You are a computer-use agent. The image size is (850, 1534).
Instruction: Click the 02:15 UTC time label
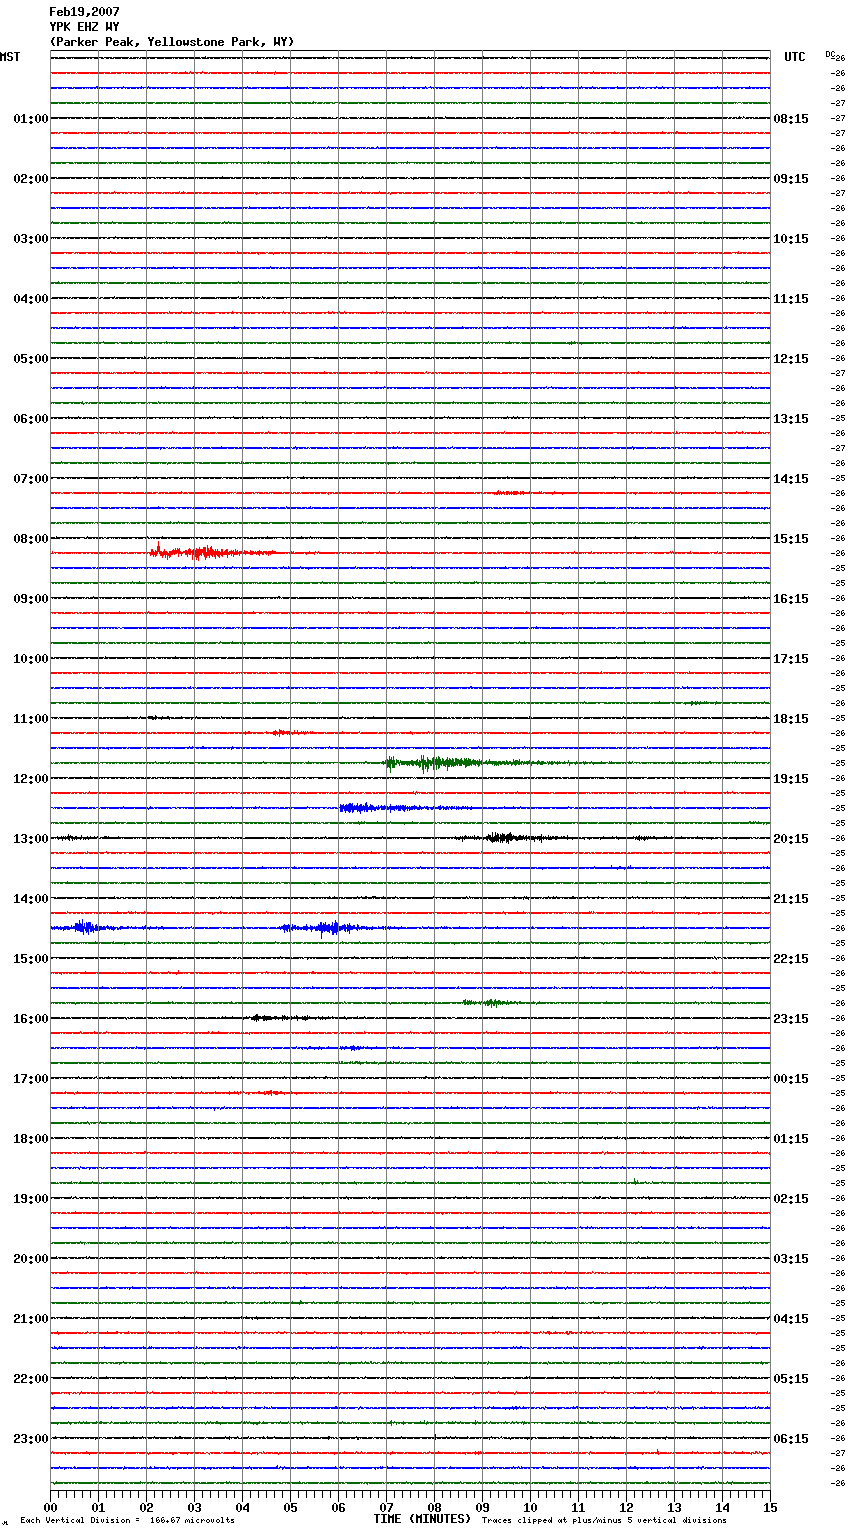tap(791, 1199)
